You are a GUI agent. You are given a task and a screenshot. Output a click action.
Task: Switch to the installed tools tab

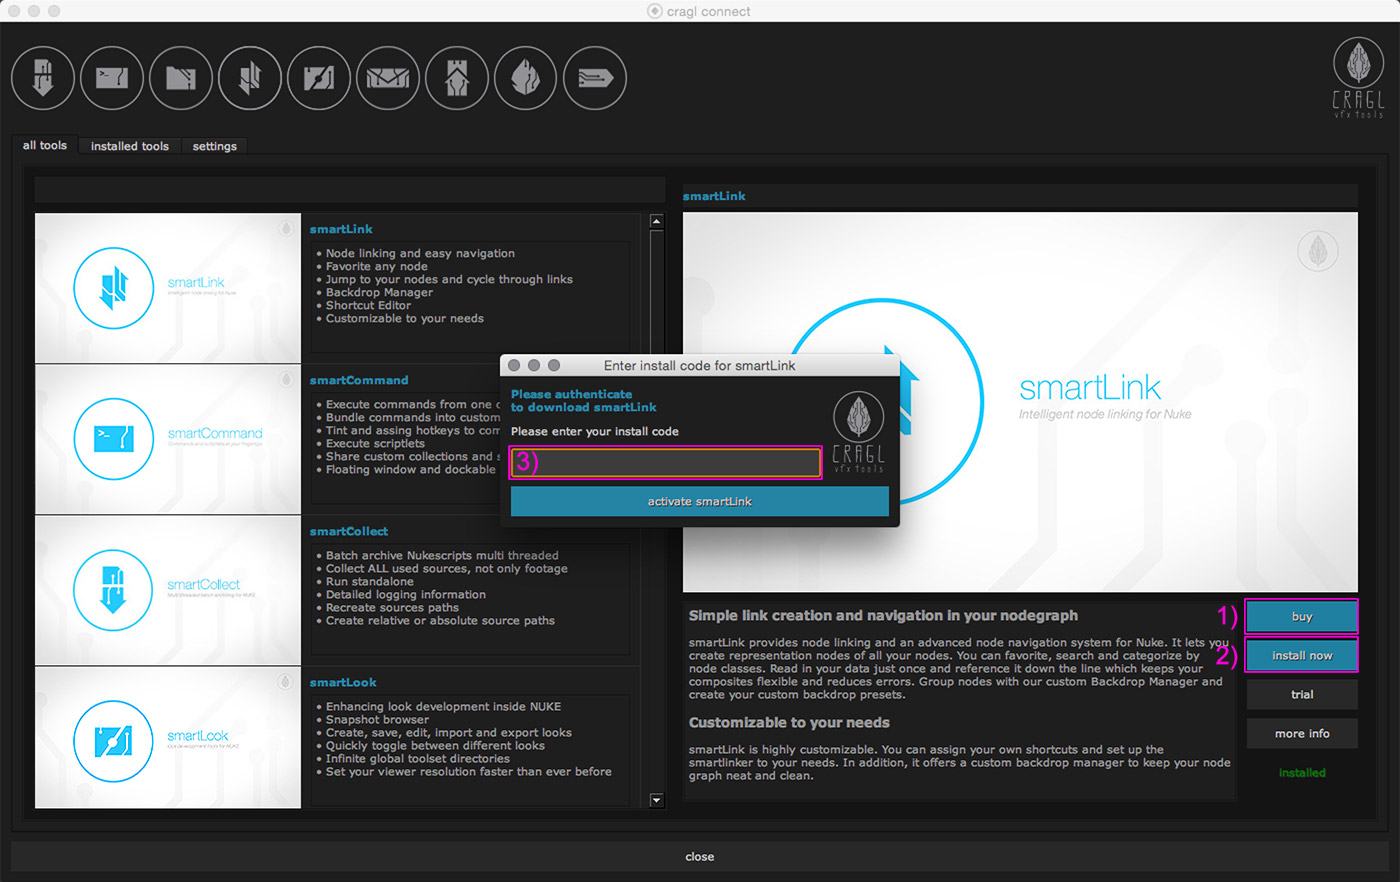[130, 146]
